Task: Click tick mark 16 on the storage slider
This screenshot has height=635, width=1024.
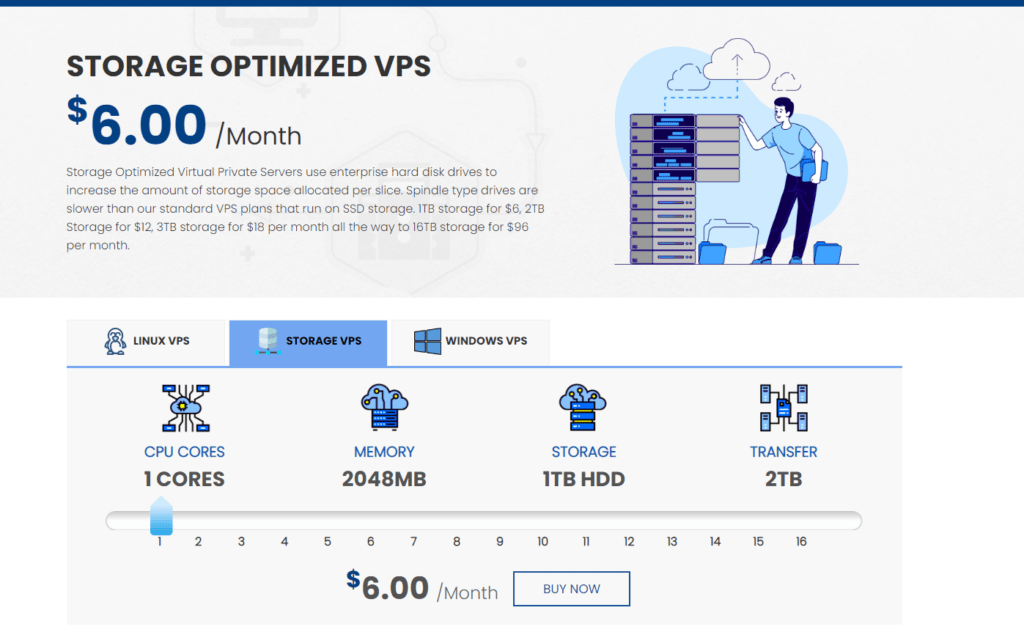Action: tap(801, 541)
